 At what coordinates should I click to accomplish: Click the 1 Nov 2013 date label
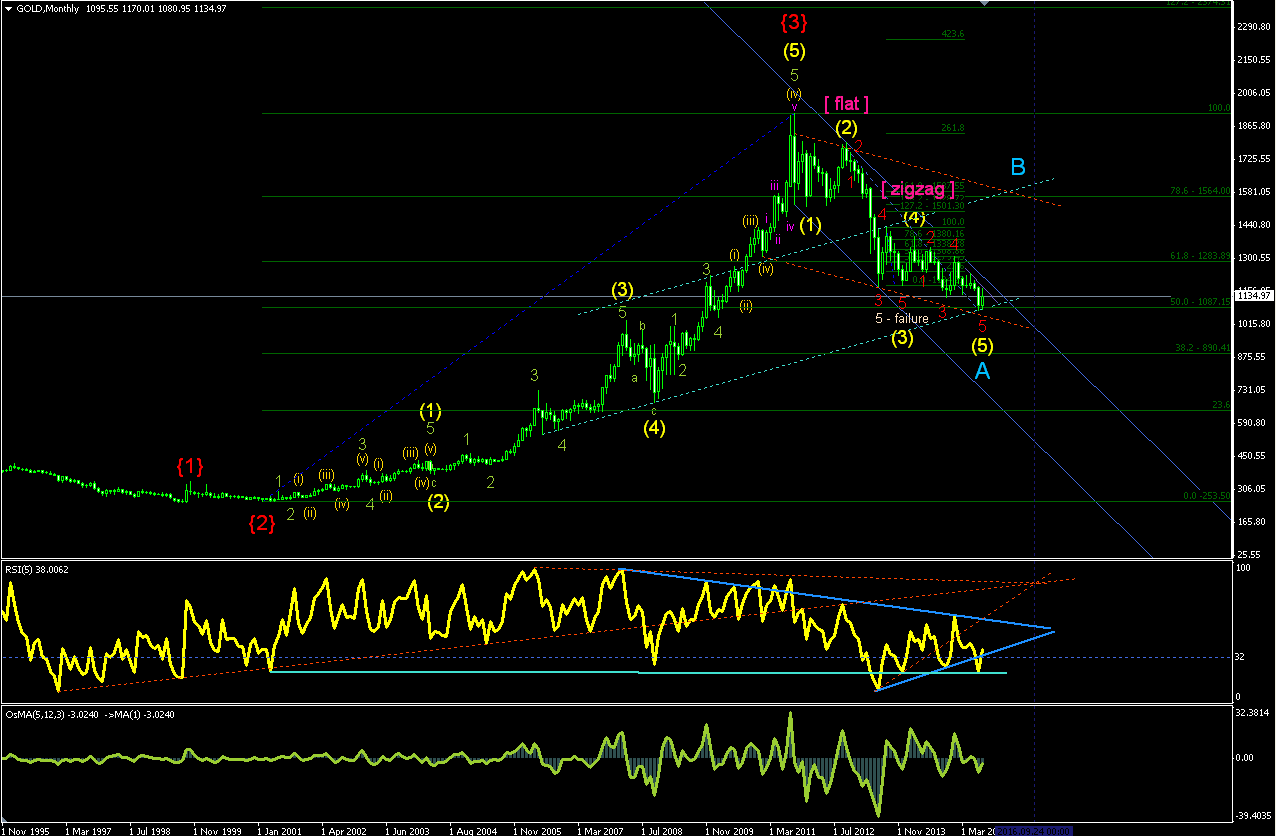[x=923, y=830]
